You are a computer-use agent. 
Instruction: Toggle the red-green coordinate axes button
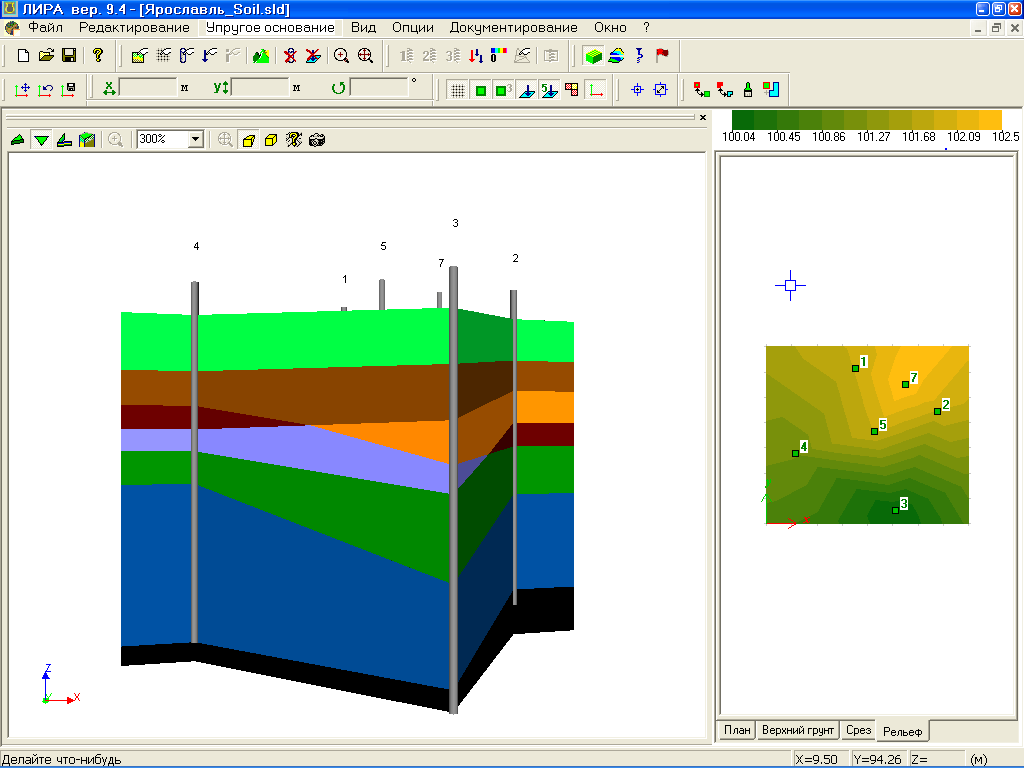tap(596, 90)
